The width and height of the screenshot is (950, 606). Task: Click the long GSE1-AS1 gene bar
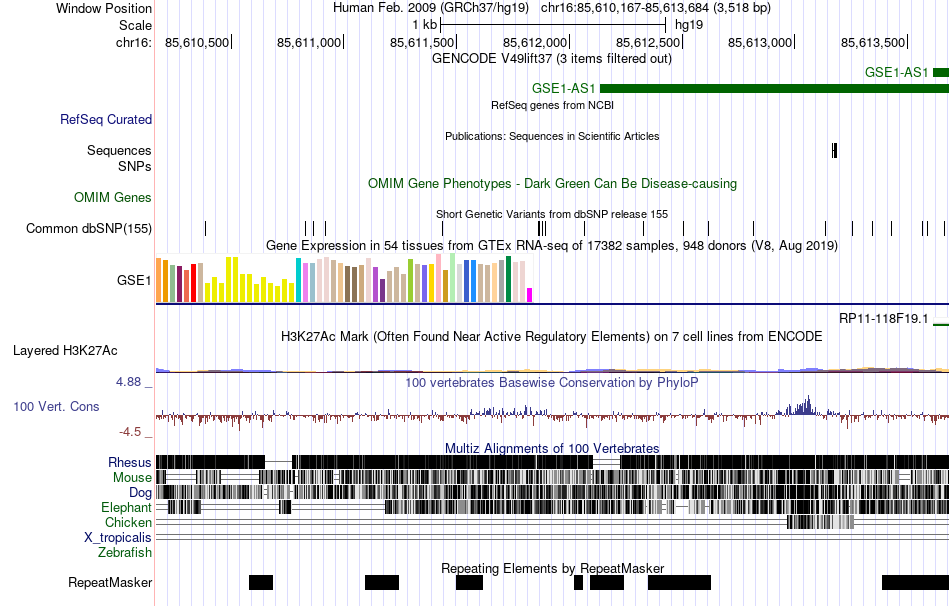(x=774, y=88)
